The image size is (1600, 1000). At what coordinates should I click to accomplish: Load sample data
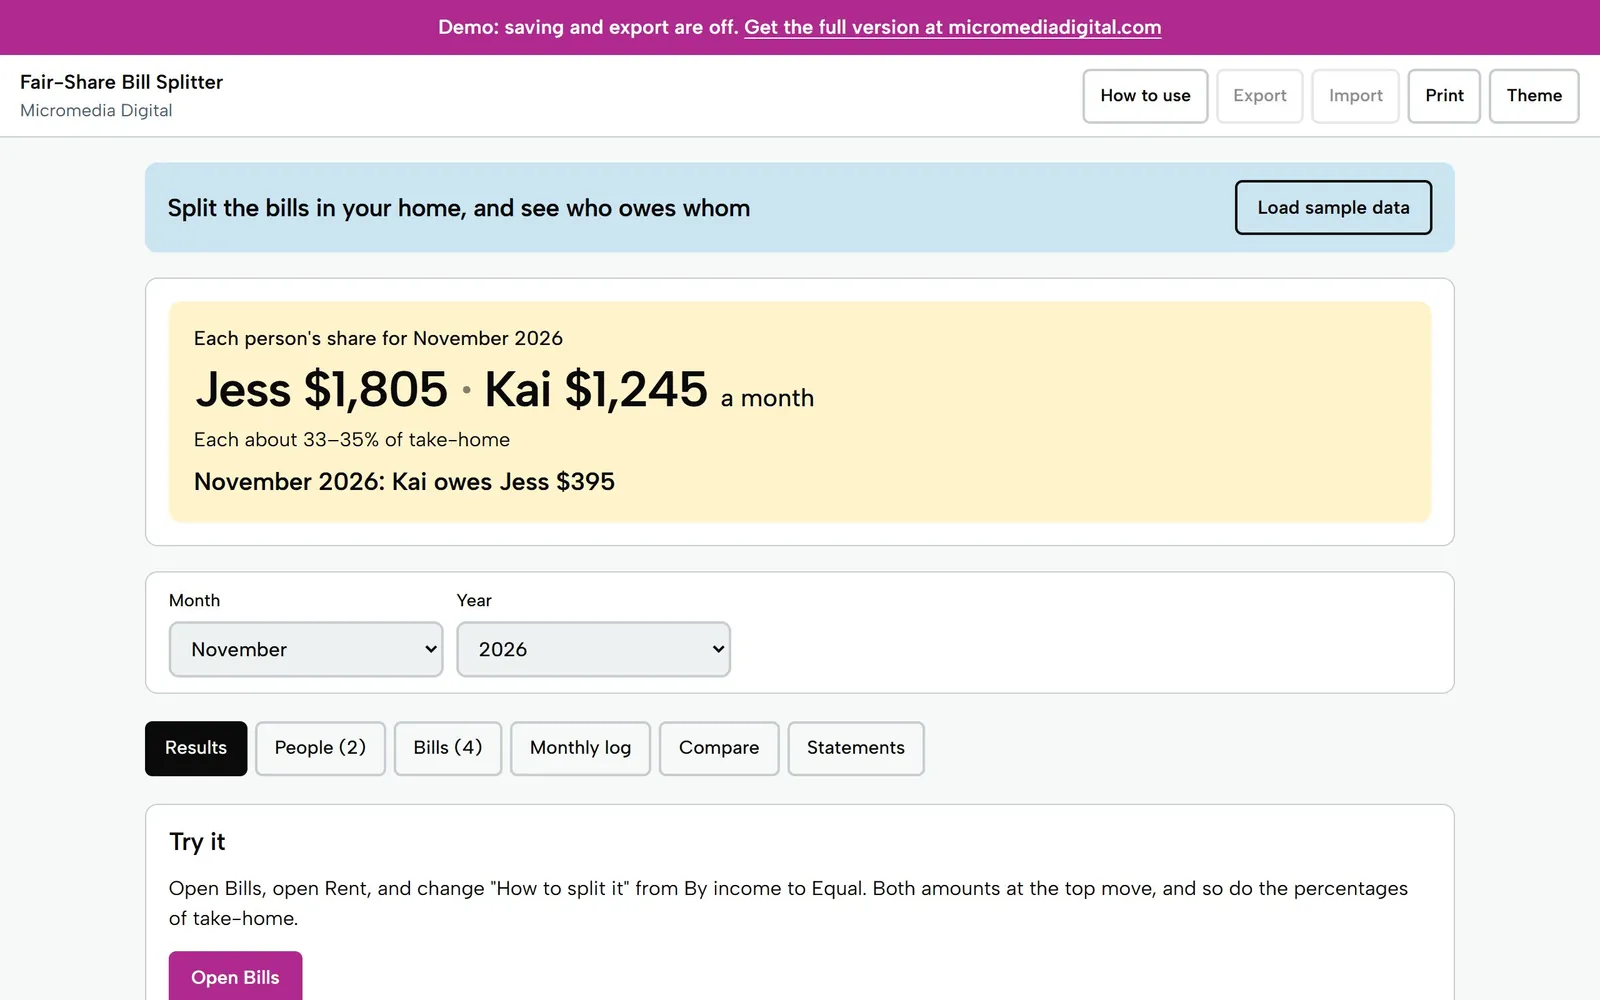point(1333,207)
